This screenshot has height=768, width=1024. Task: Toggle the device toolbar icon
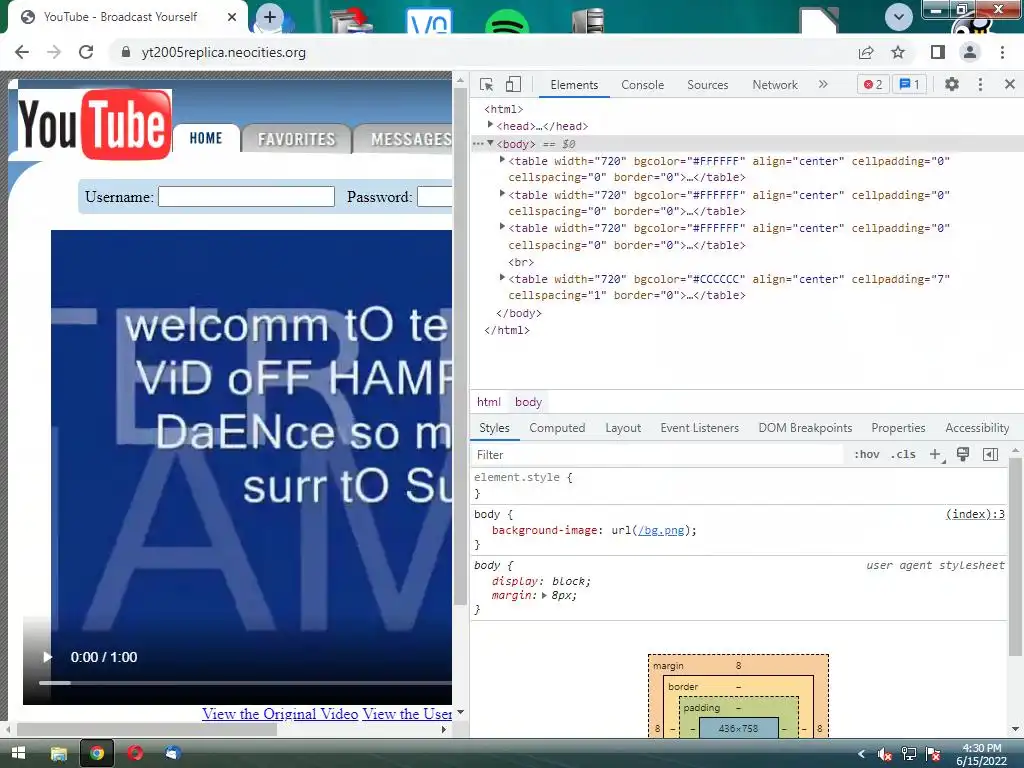513,85
